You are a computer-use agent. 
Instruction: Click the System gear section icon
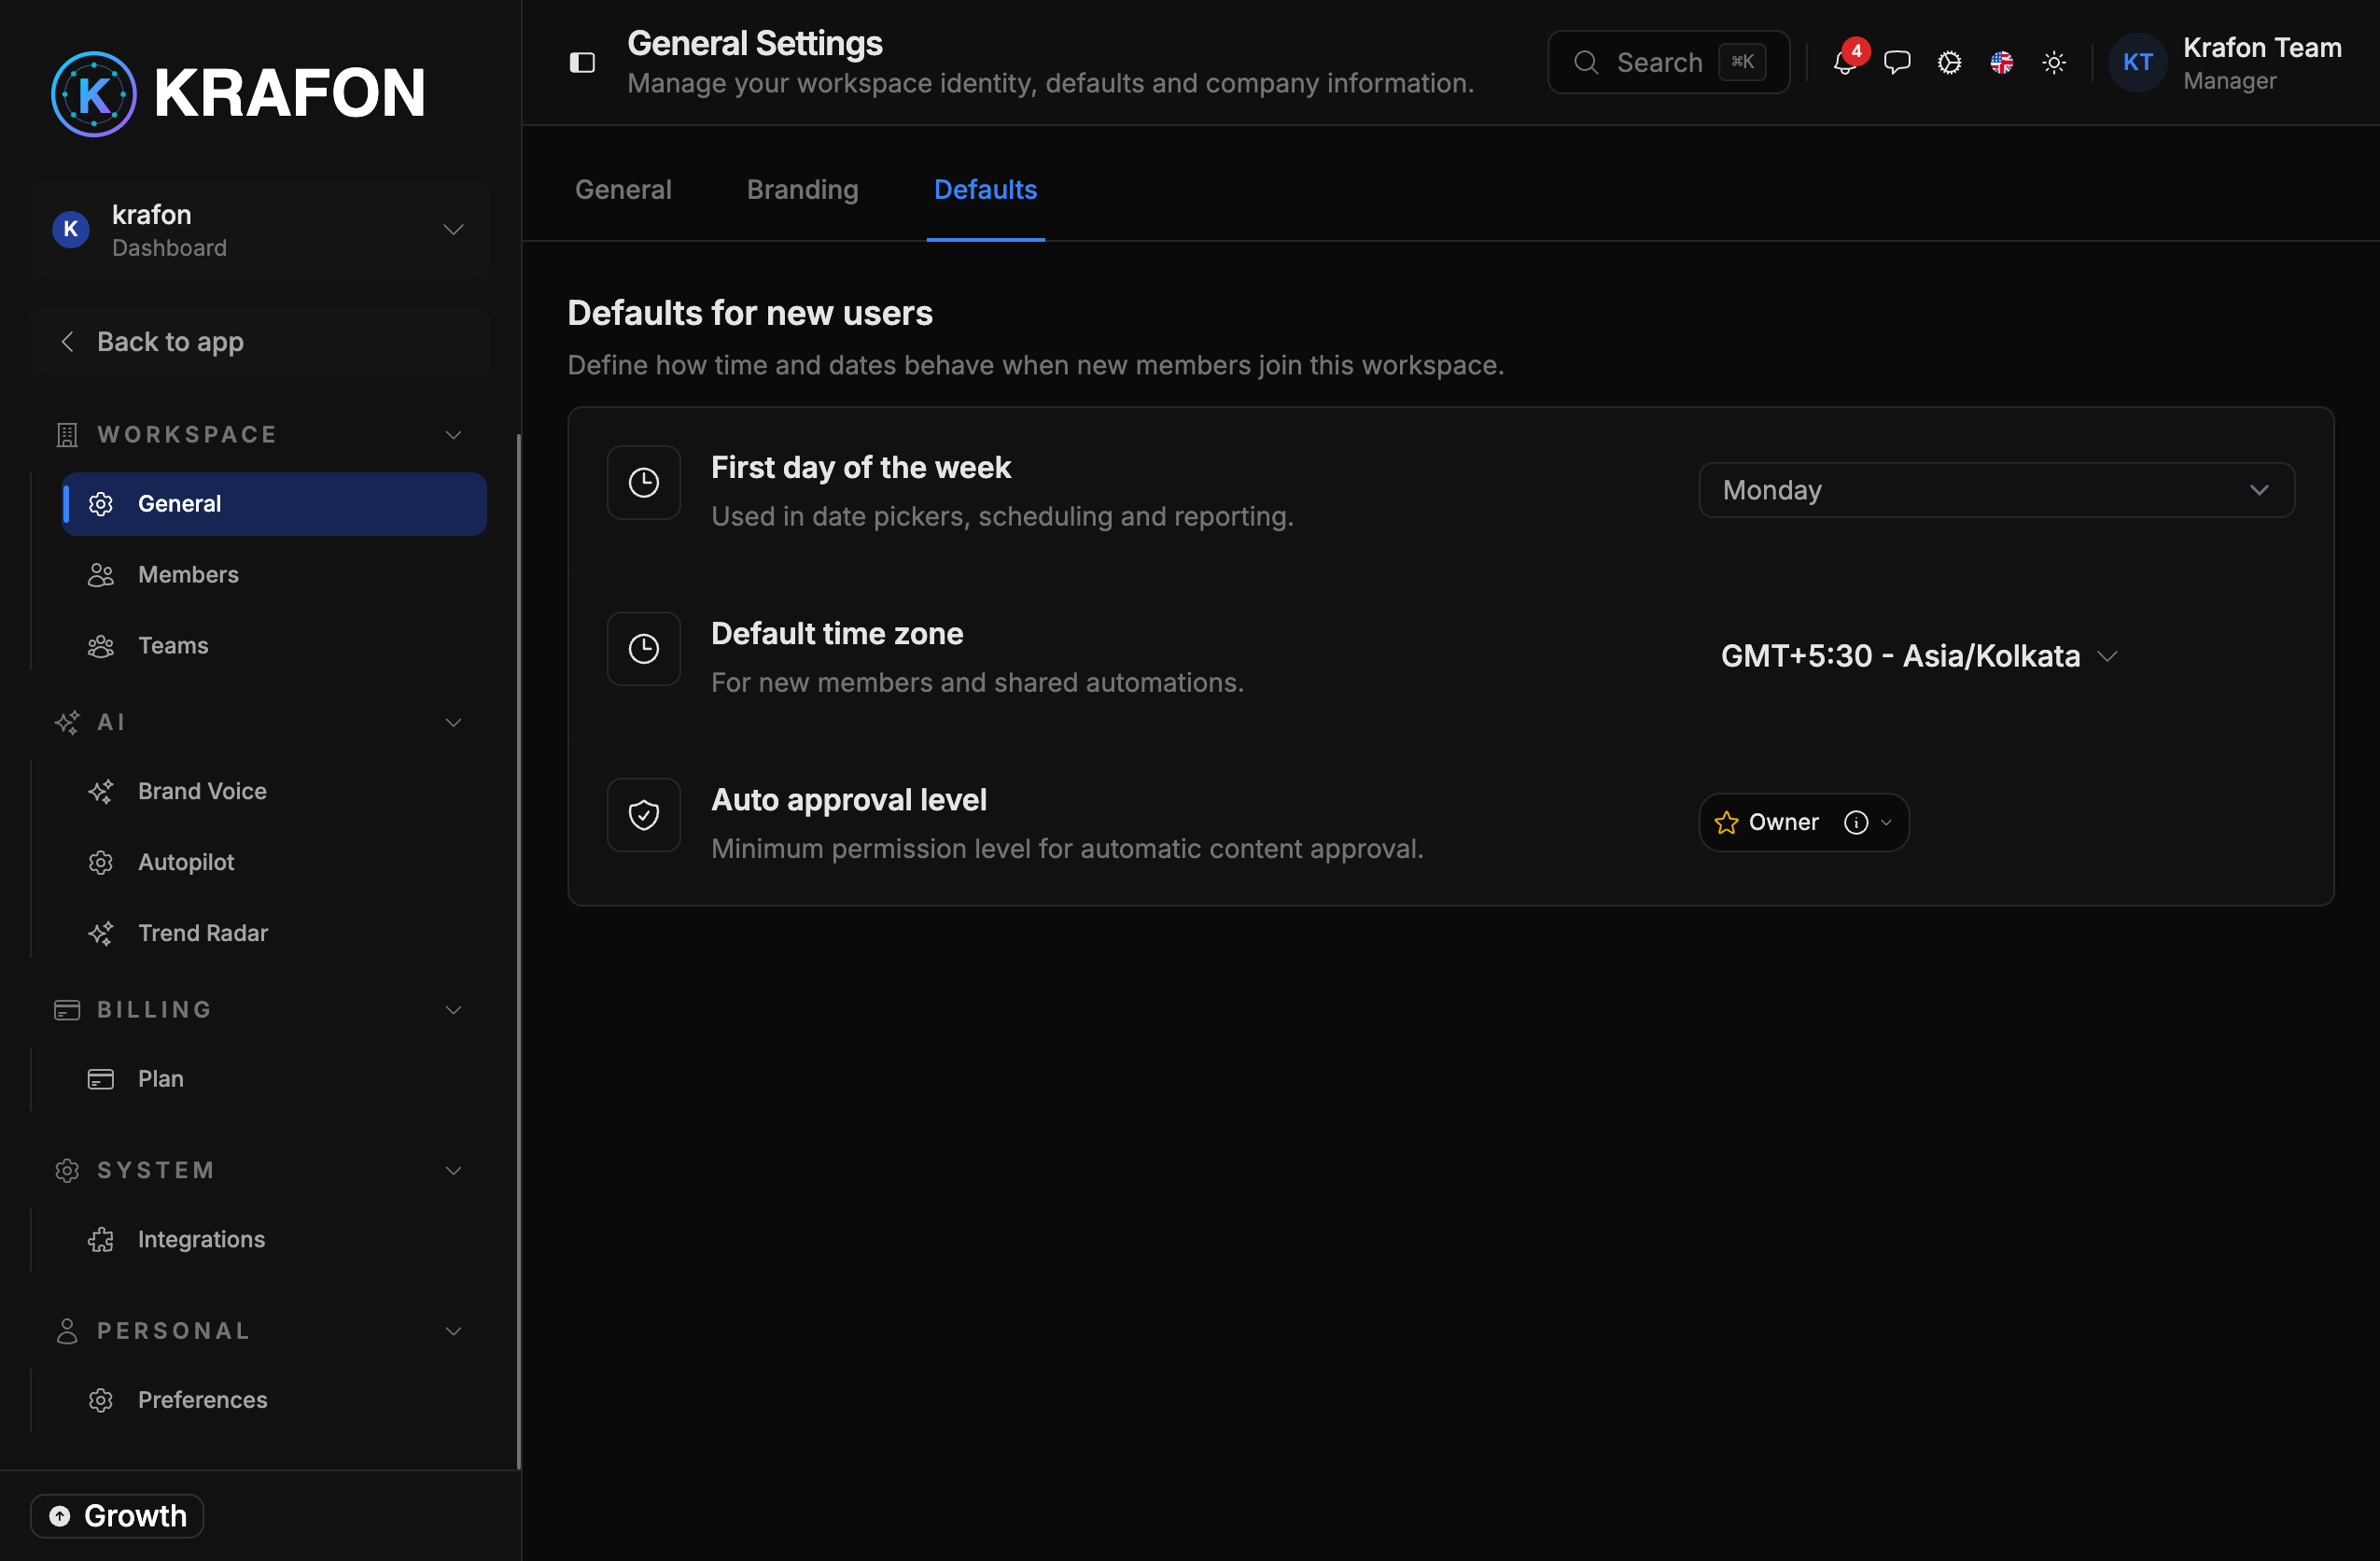67,1170
